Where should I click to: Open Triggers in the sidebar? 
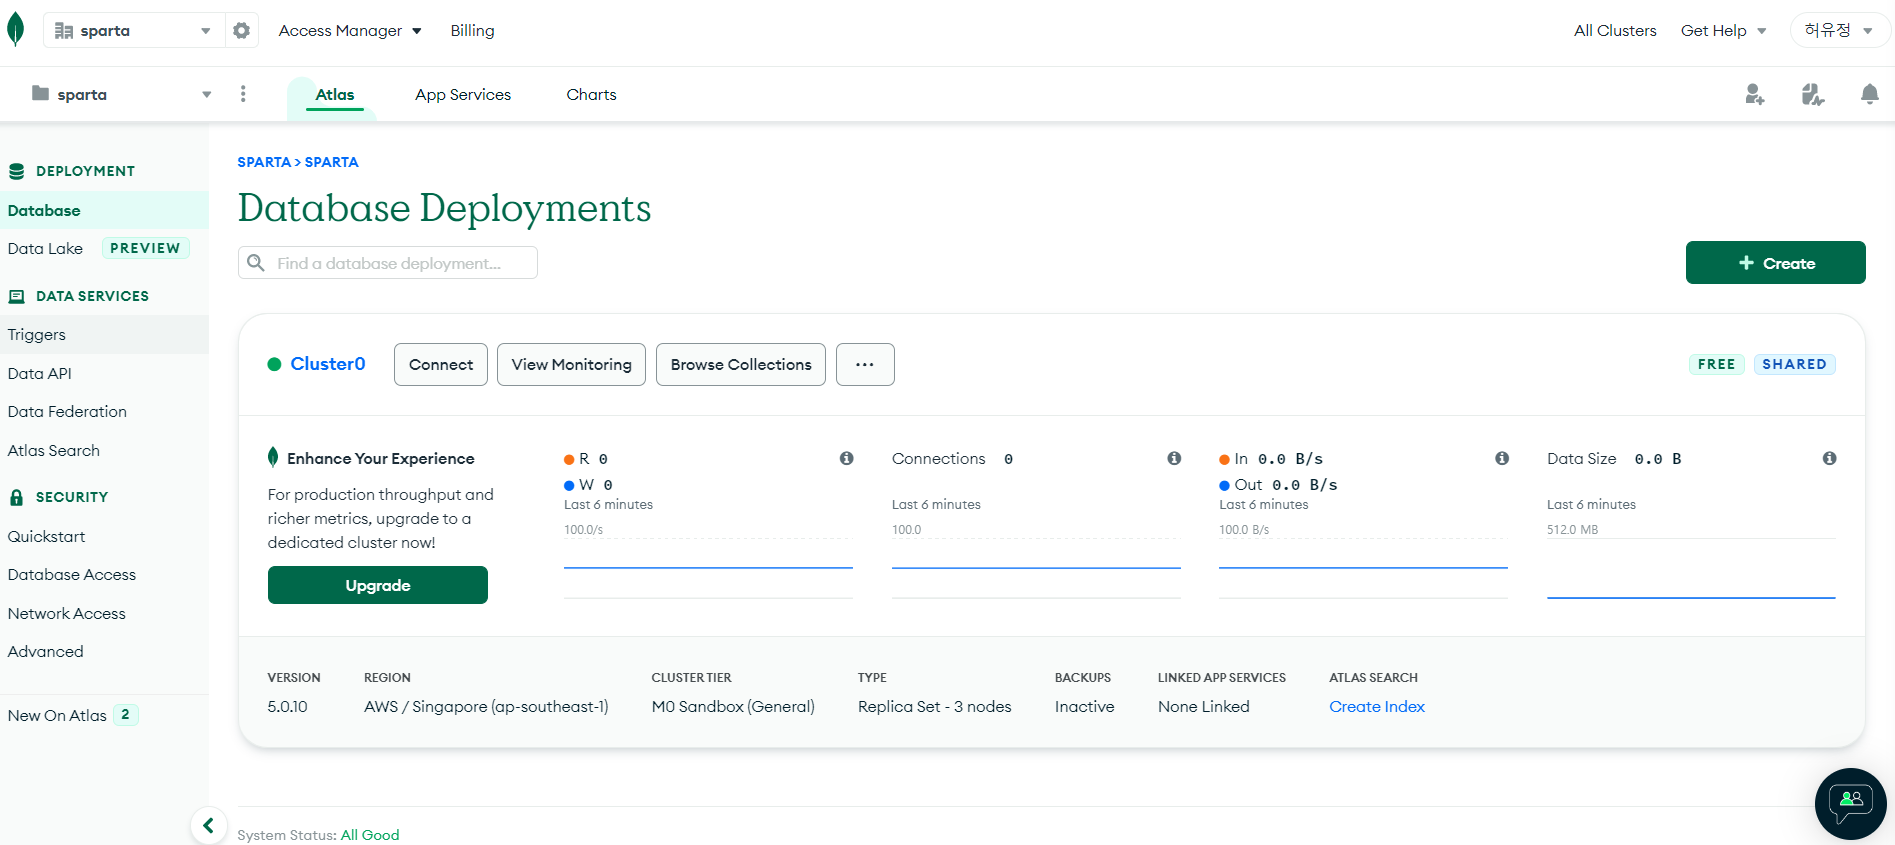pos(104,334)
